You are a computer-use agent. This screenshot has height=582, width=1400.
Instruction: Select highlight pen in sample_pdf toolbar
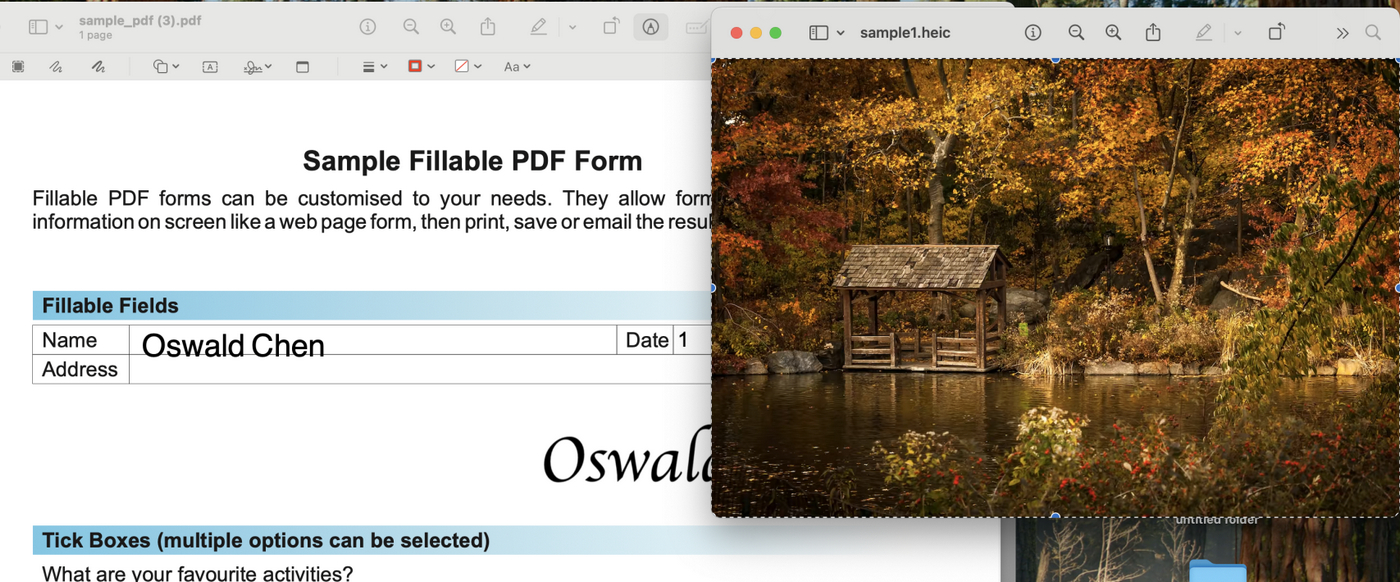pos(538,27)
